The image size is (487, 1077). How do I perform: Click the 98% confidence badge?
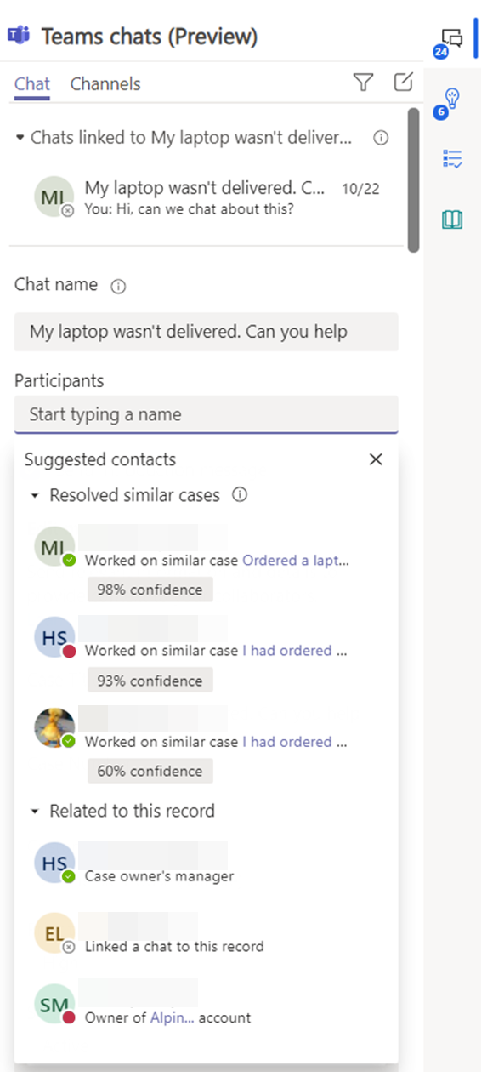coord(150,590)
